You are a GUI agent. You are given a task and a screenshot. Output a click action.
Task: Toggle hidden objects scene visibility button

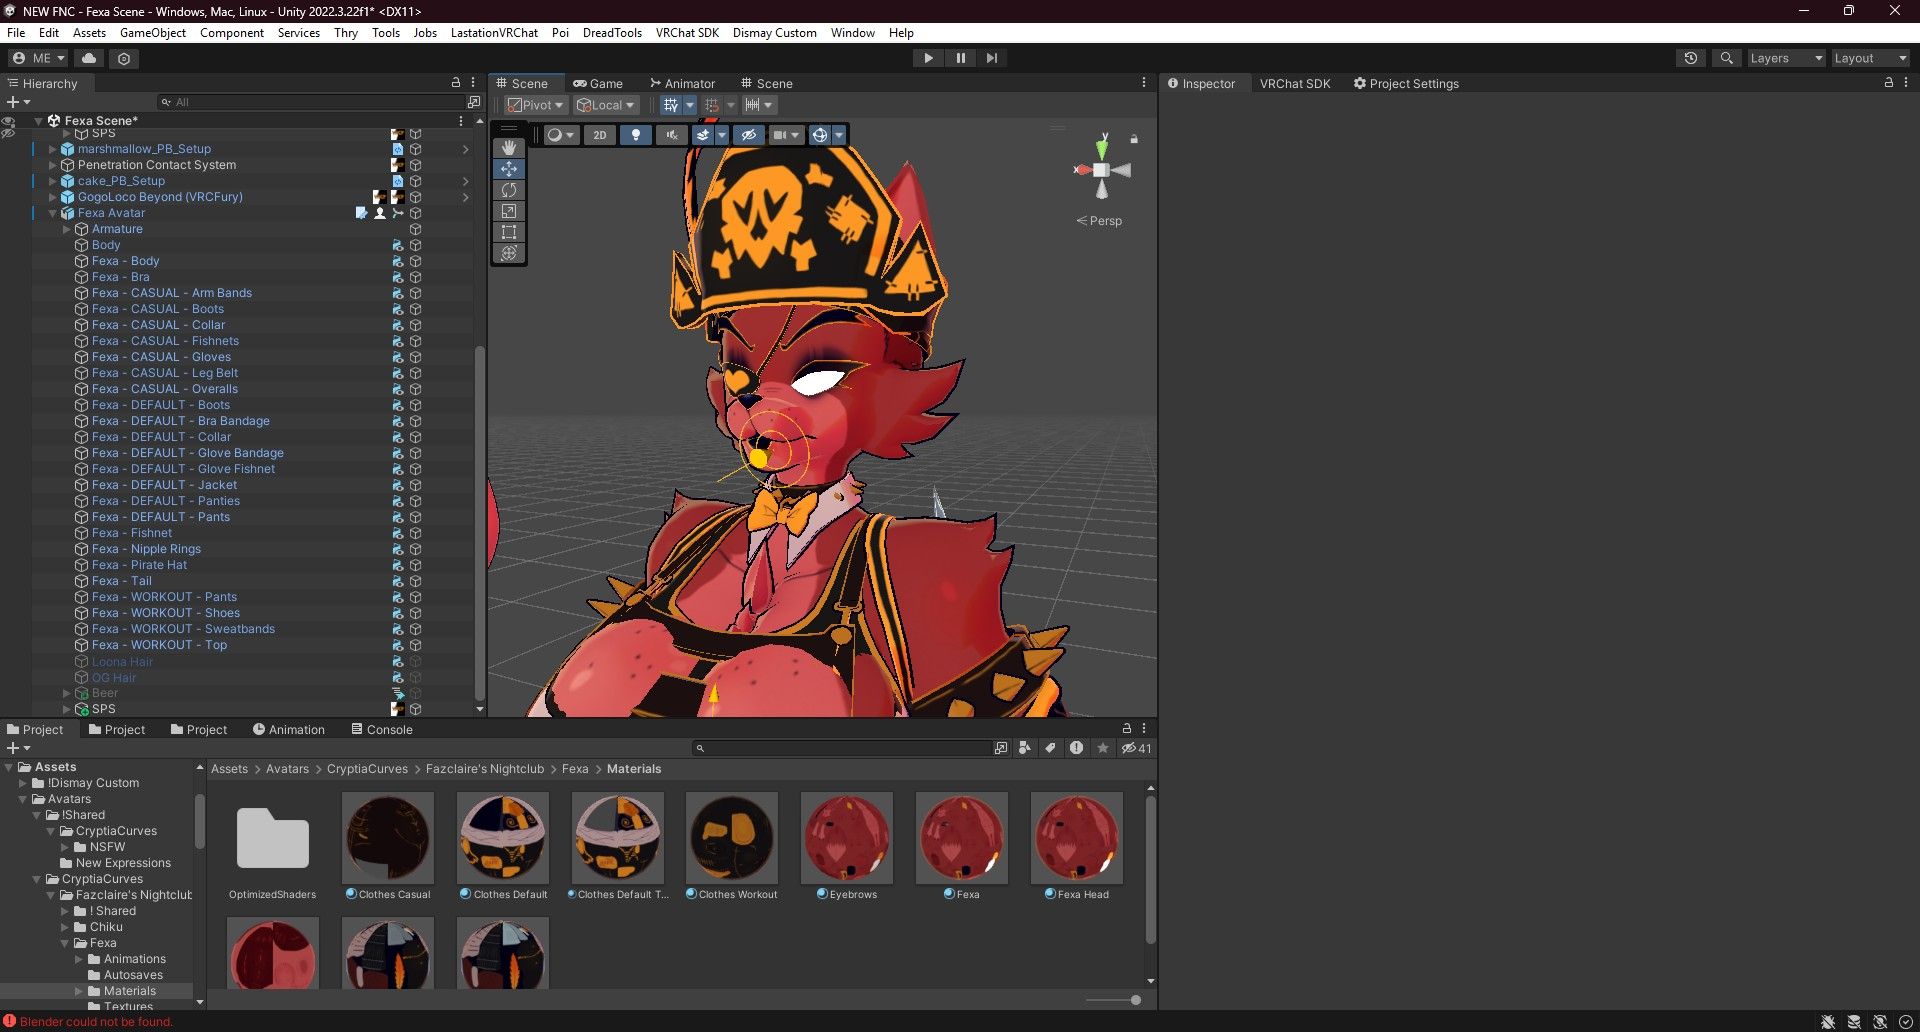748,135
